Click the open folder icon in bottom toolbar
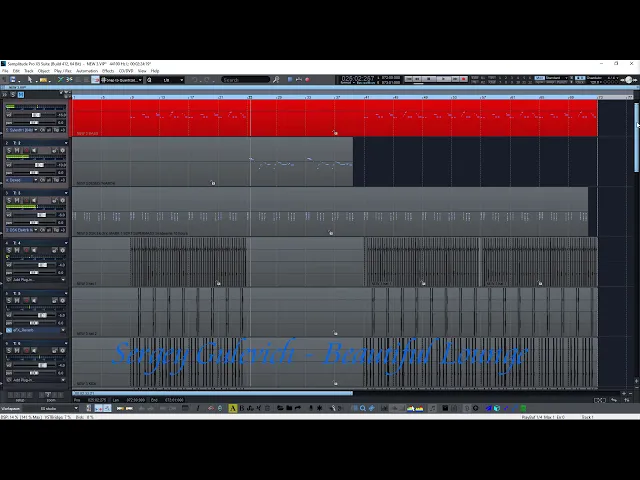Screen dimensions: 640x480 coord(280,408)
